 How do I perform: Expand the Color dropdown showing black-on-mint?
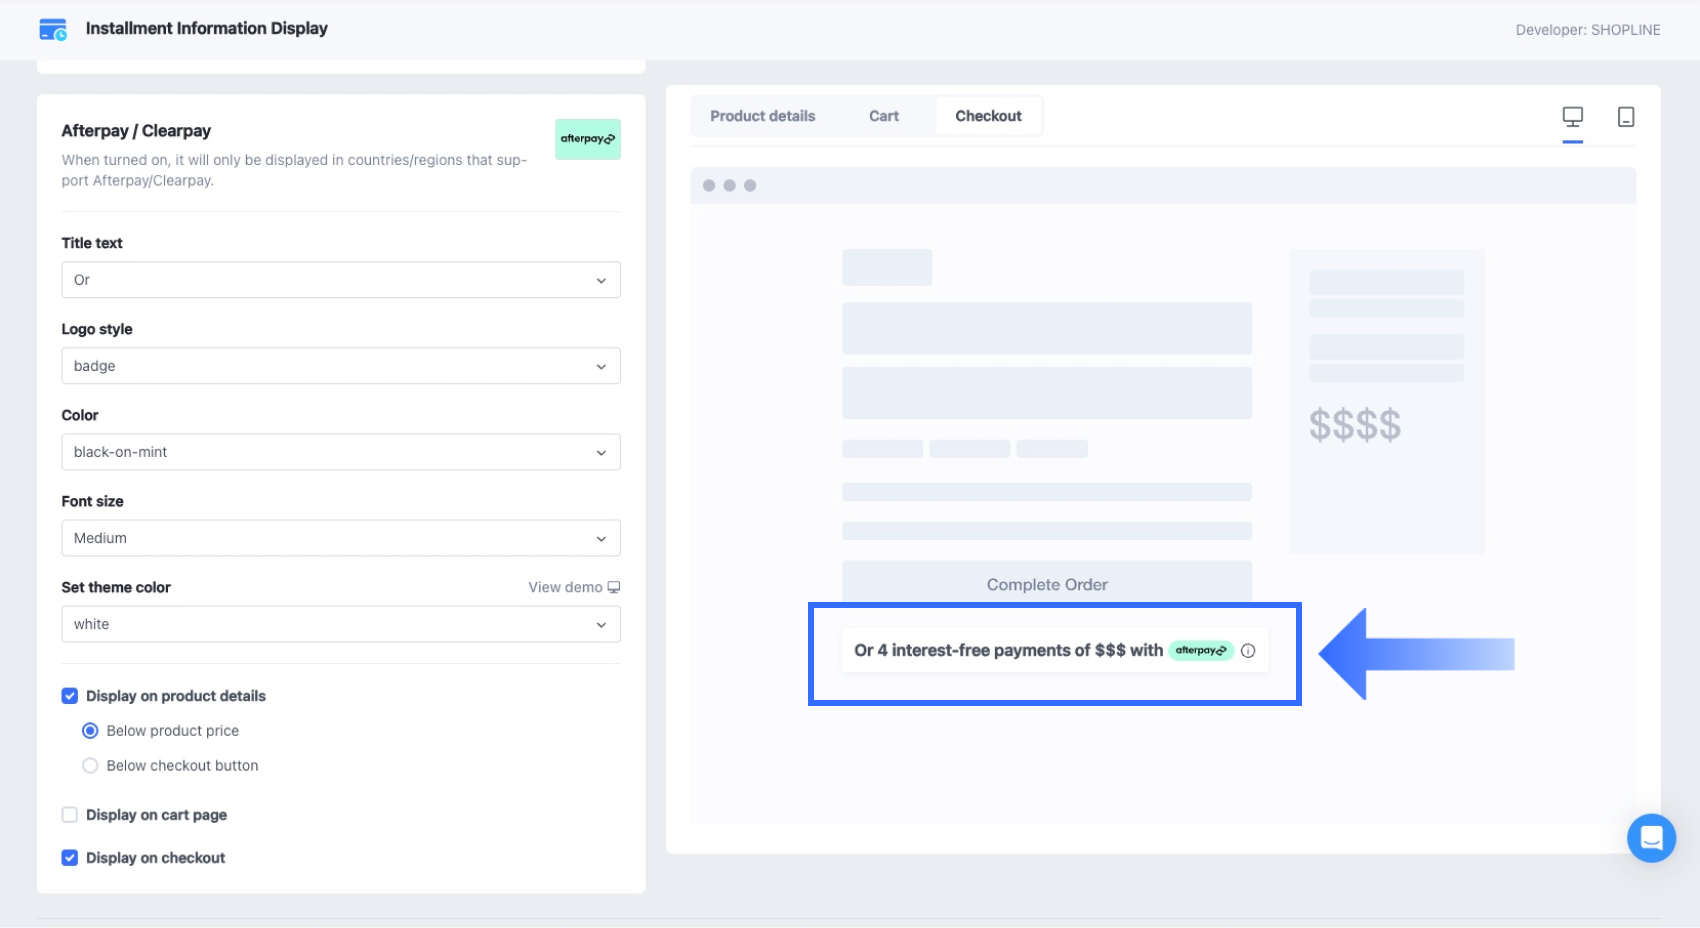click(x=341, y=452)
